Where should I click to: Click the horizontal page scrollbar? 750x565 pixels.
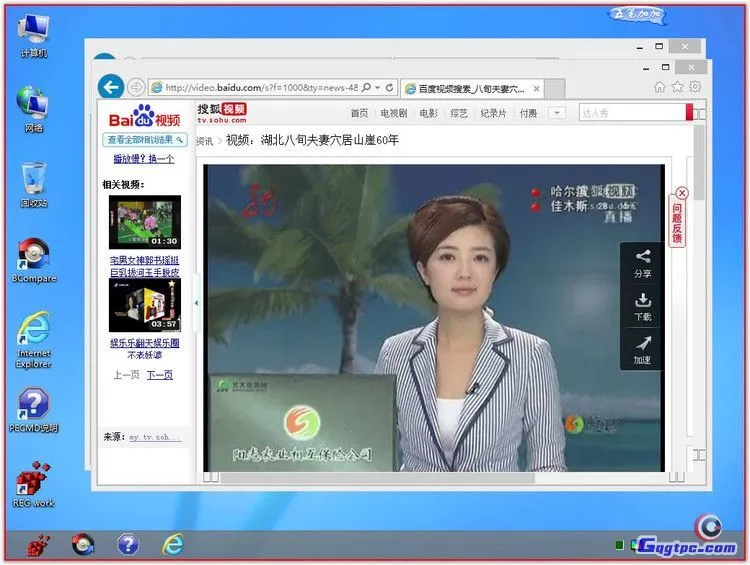point(377,477)
